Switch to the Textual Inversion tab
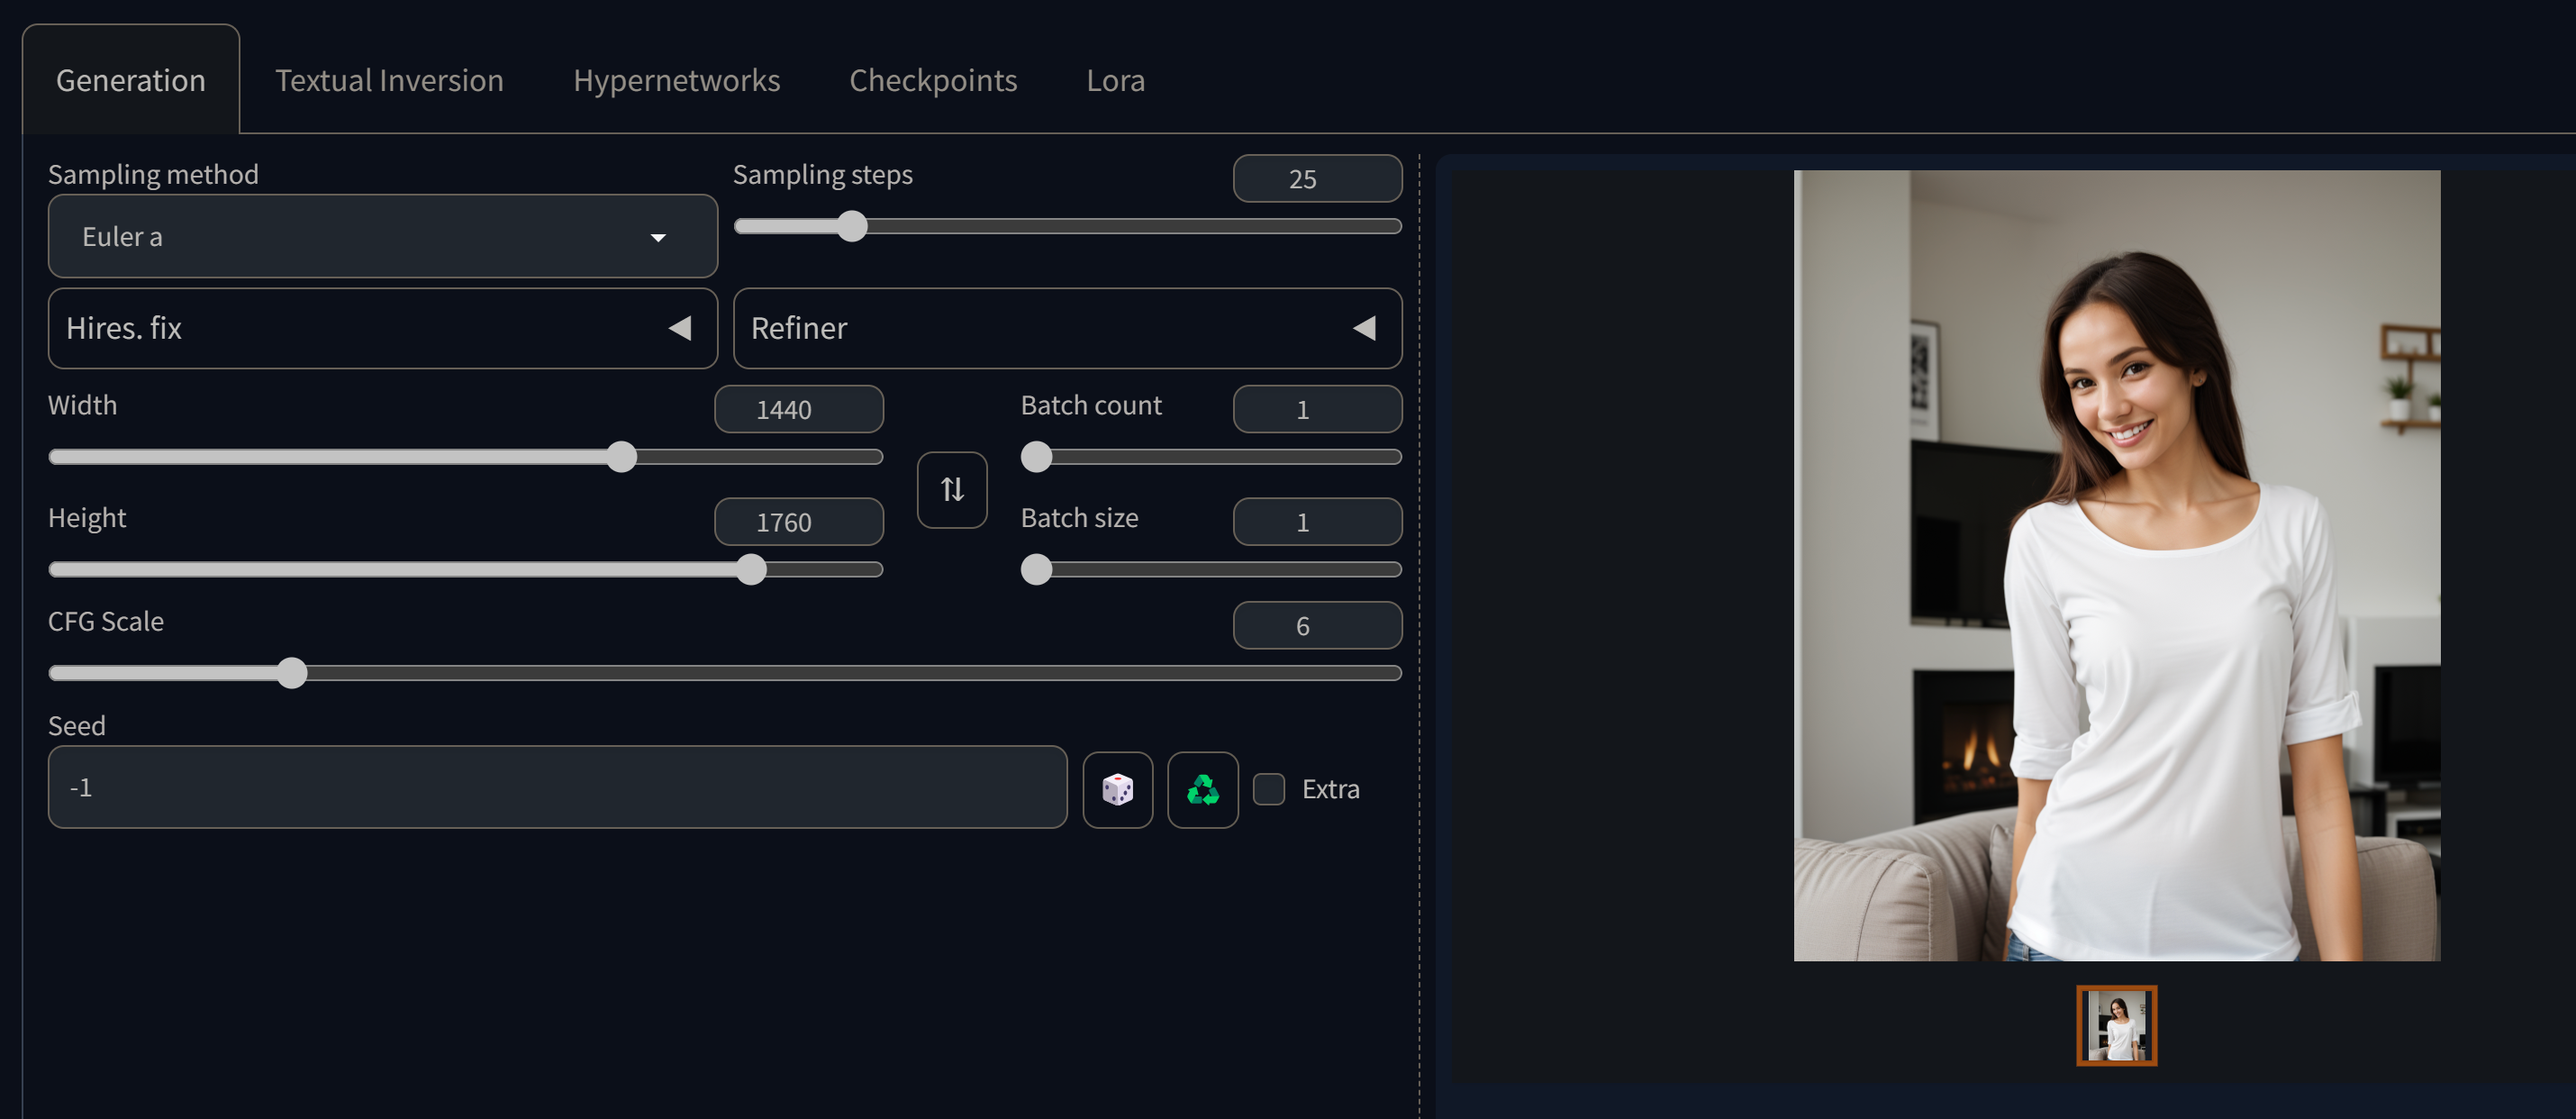Viewport: 2576px width, 1119px height. click(x=389, y=80)
